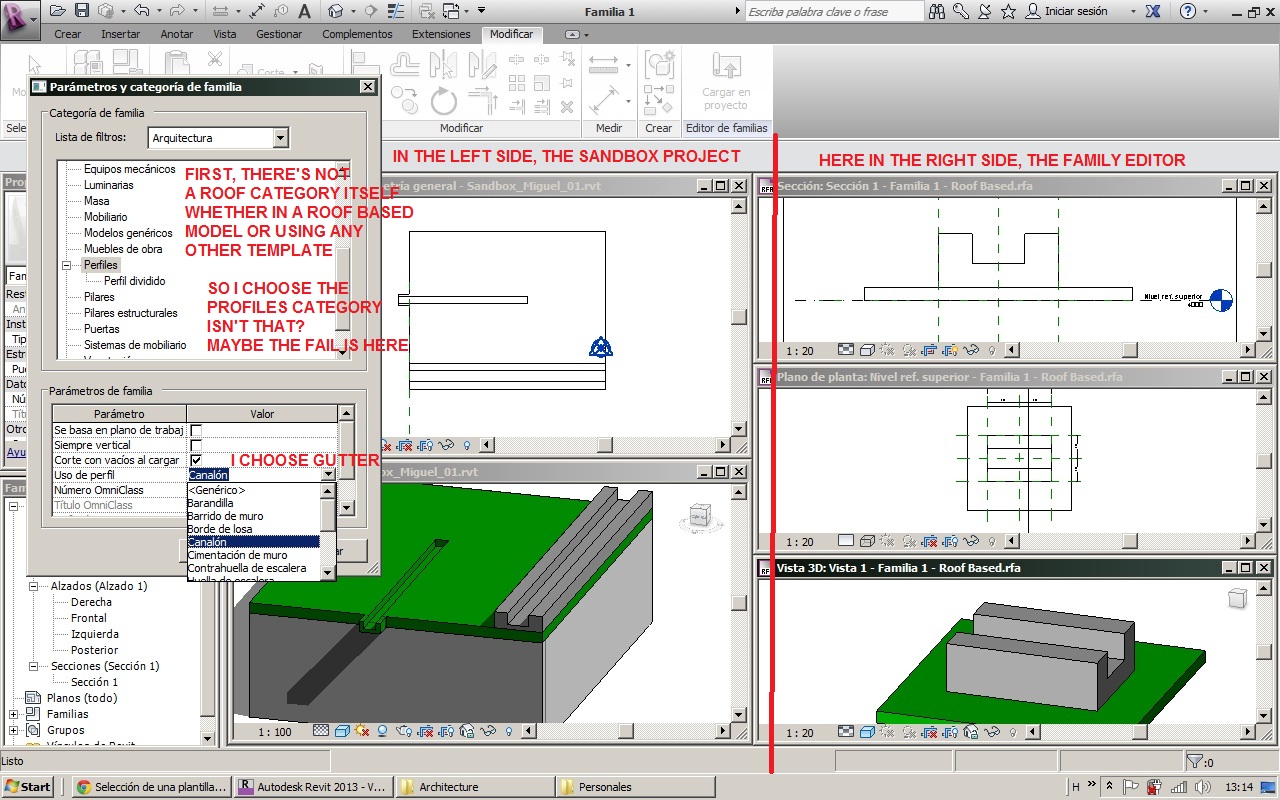Click the Open folder icon in quick access toolbar
Screen dimensions: 1280x800
click(58, 11)
